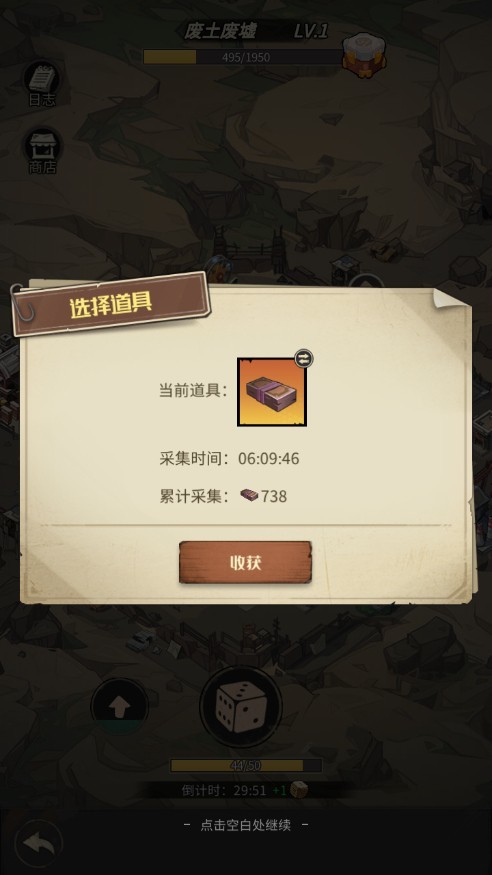Click the 采集时间 06:09:46 value
Image resolution: width=492 pixels, height=875 pixels.
[x=269, y=459]
